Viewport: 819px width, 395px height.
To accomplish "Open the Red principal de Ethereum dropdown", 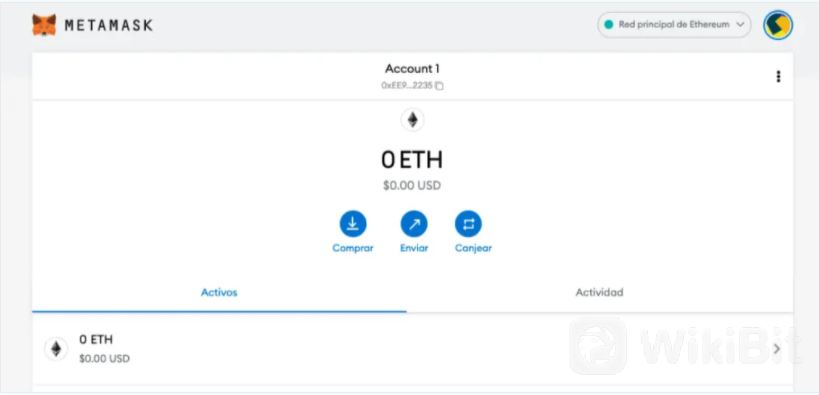I will coord(674,25).
